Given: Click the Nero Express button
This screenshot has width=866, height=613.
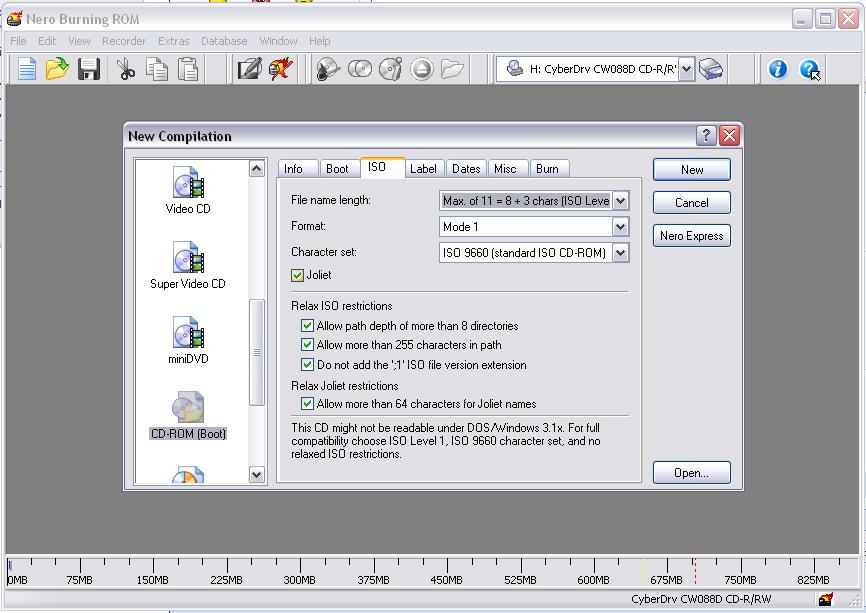Looking at the screenshot, I should (691, 236).
